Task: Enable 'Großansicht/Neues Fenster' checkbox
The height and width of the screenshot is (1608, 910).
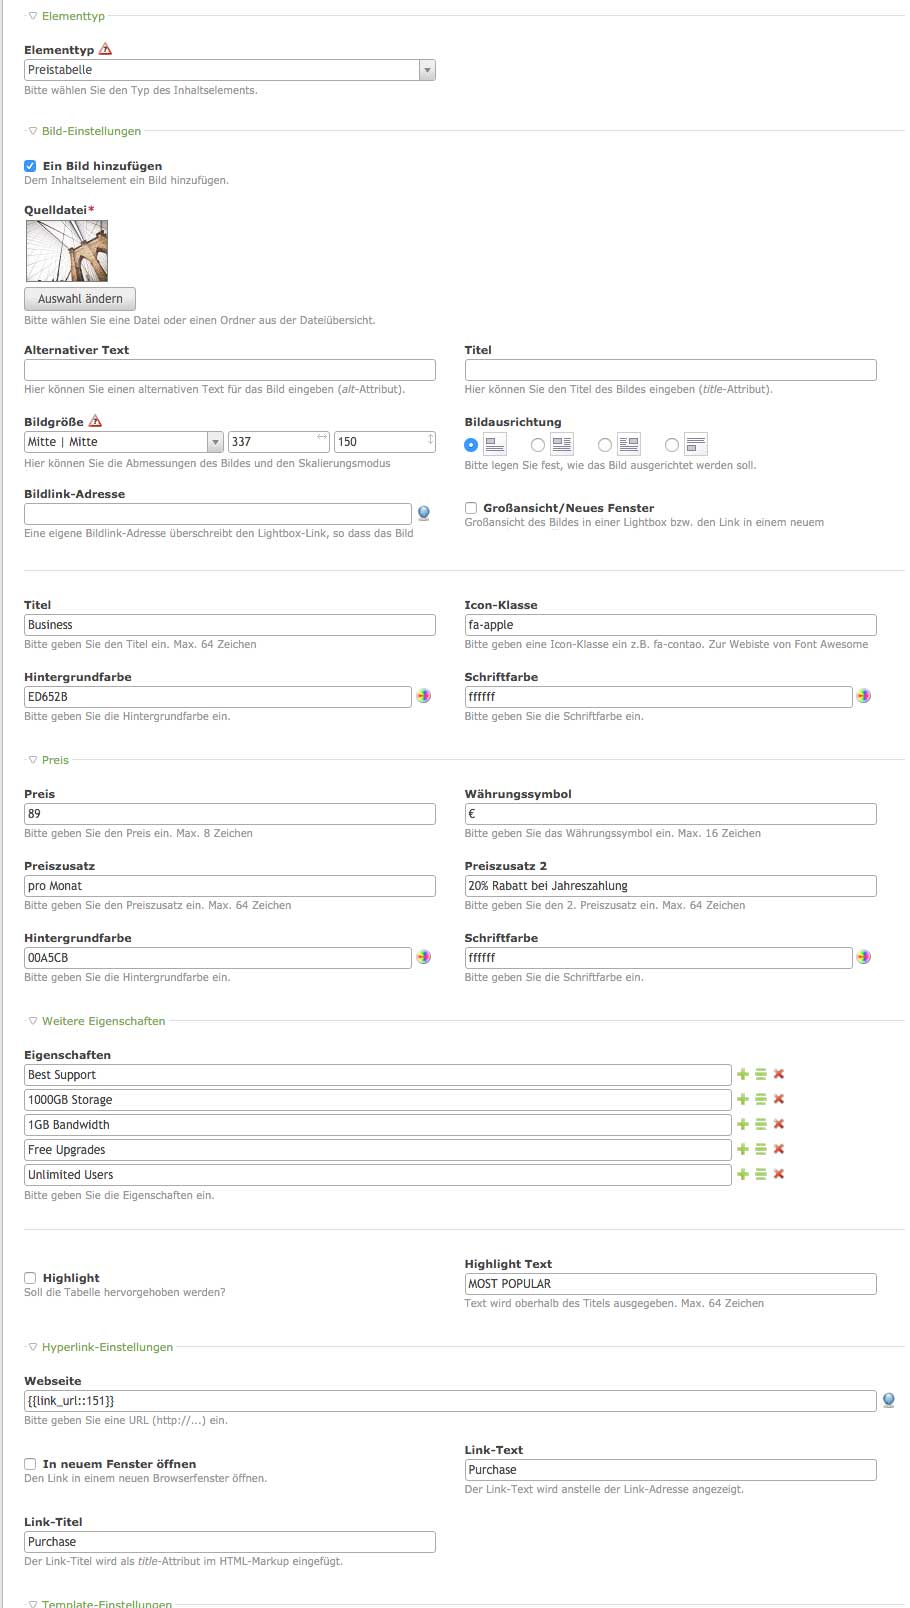Action: pos(471,508)
